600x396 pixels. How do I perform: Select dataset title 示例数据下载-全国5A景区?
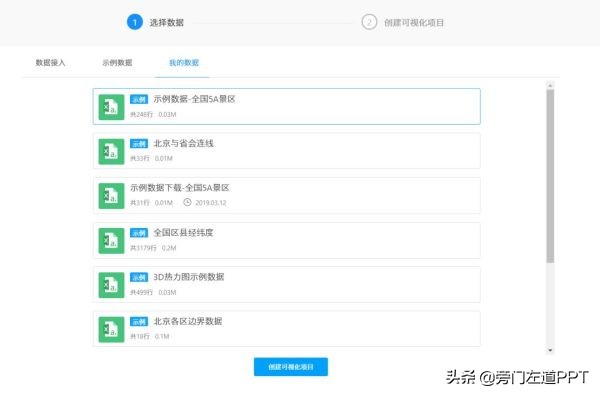click(x=180, y=188)
